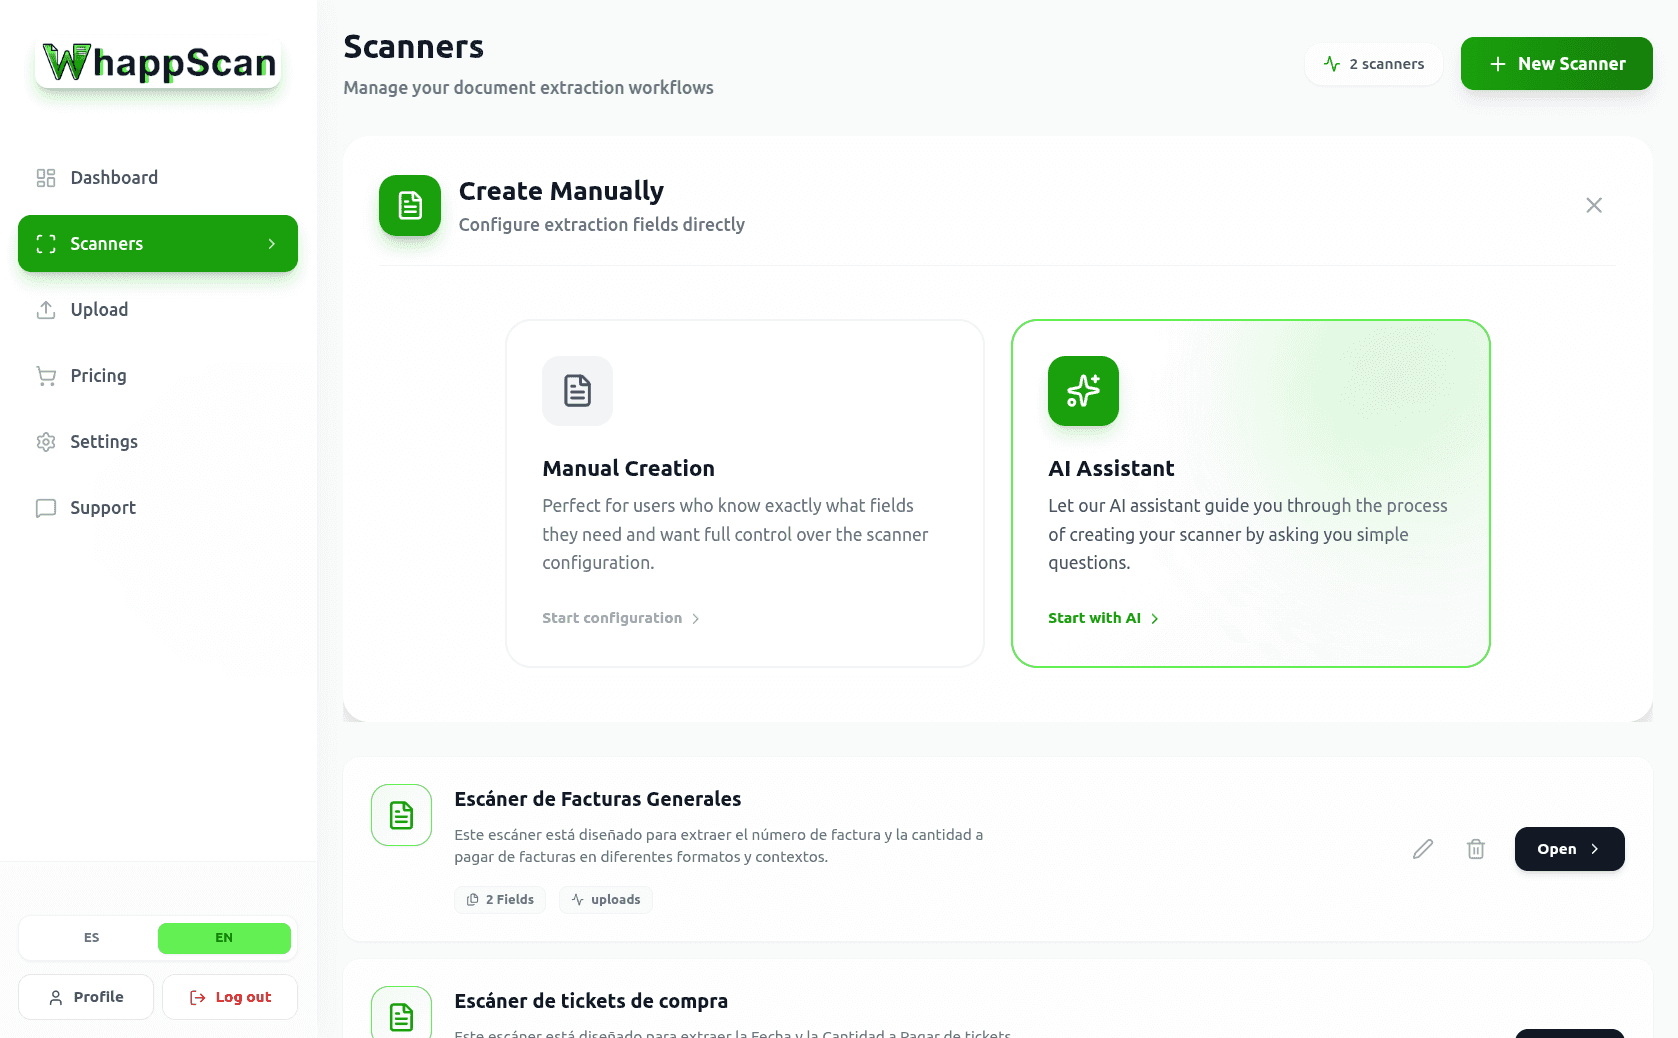
Task: Select the EN language option
Action: point(224,938)
